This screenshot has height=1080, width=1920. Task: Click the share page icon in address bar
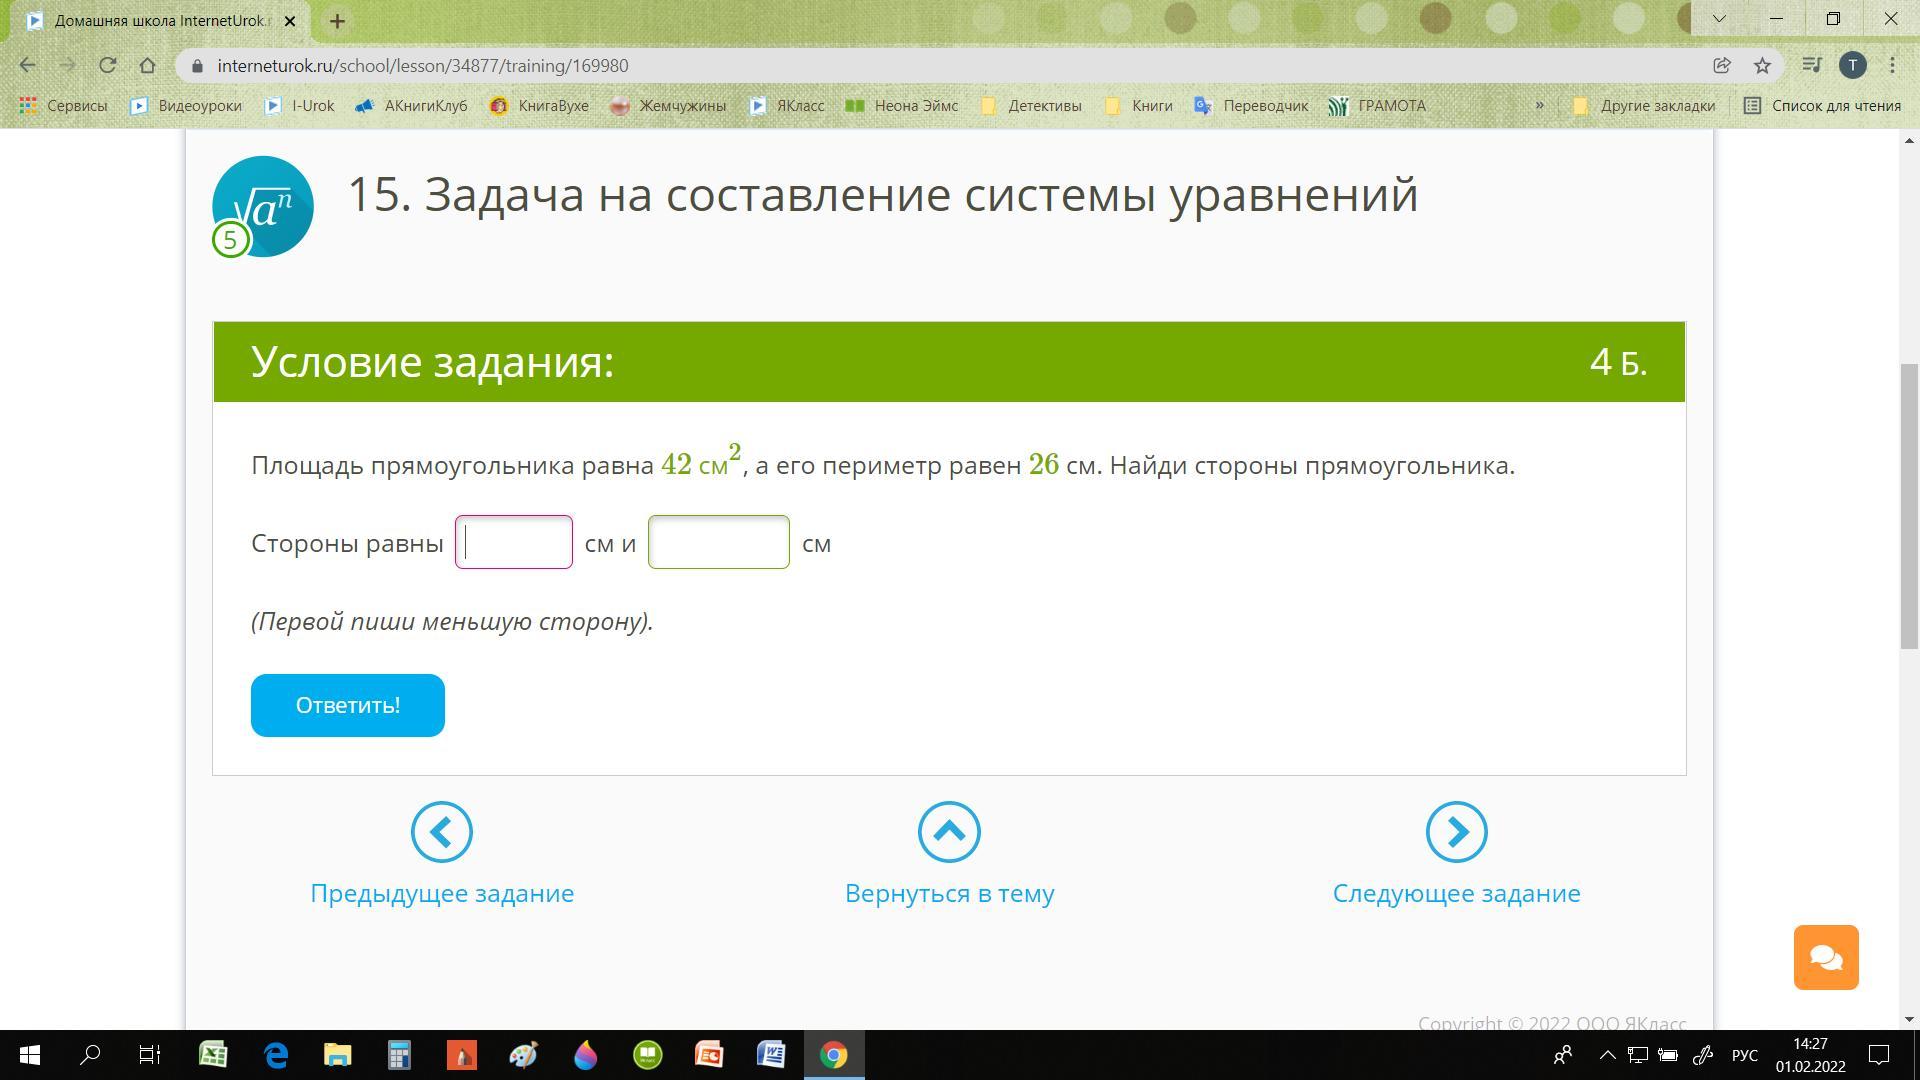[1721, 66]
